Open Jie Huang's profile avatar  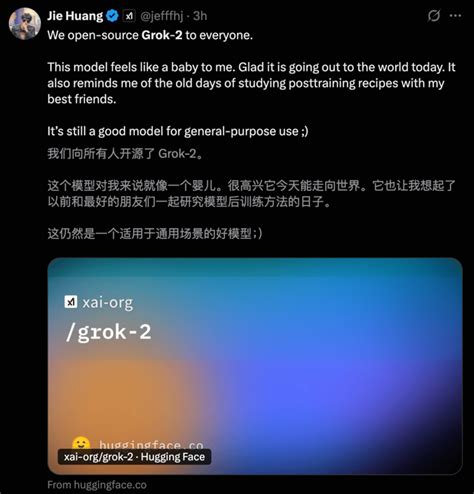[x=24, y=24]
